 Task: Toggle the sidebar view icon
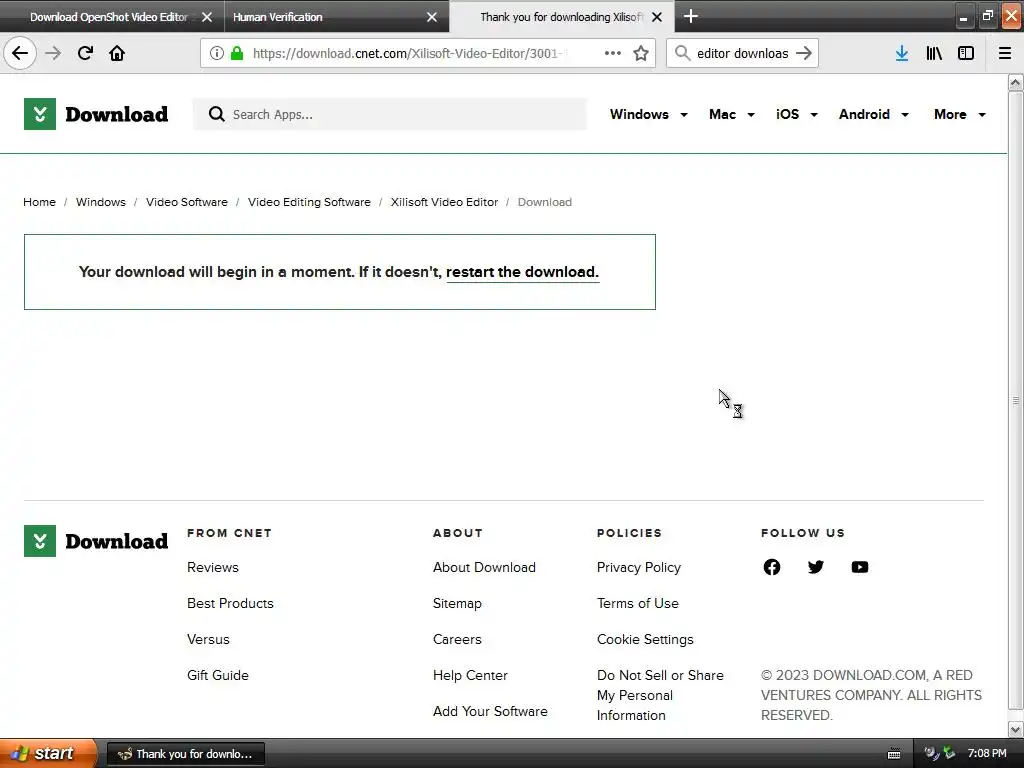coord(966,53)
